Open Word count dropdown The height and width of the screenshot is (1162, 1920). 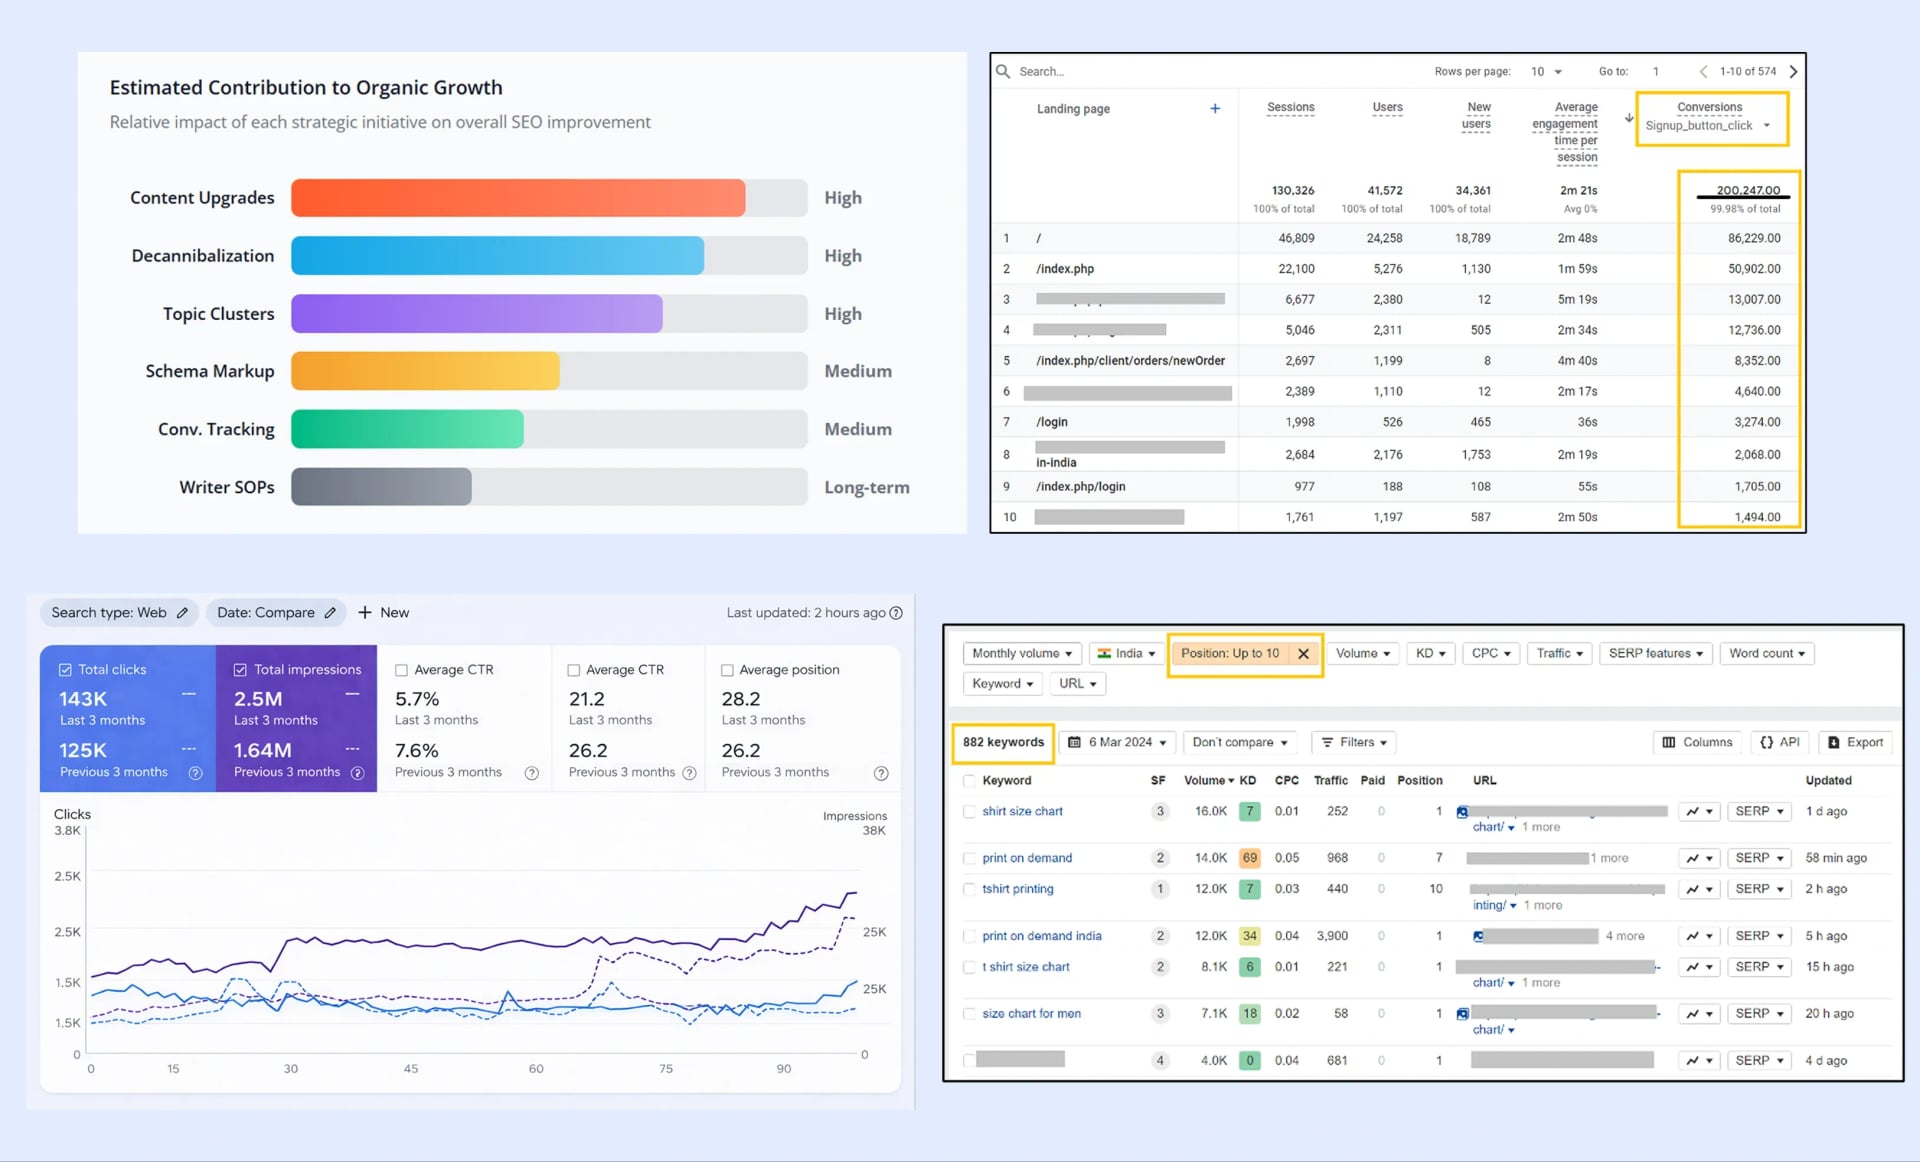pyautogui.click(x=1767, y=653)
